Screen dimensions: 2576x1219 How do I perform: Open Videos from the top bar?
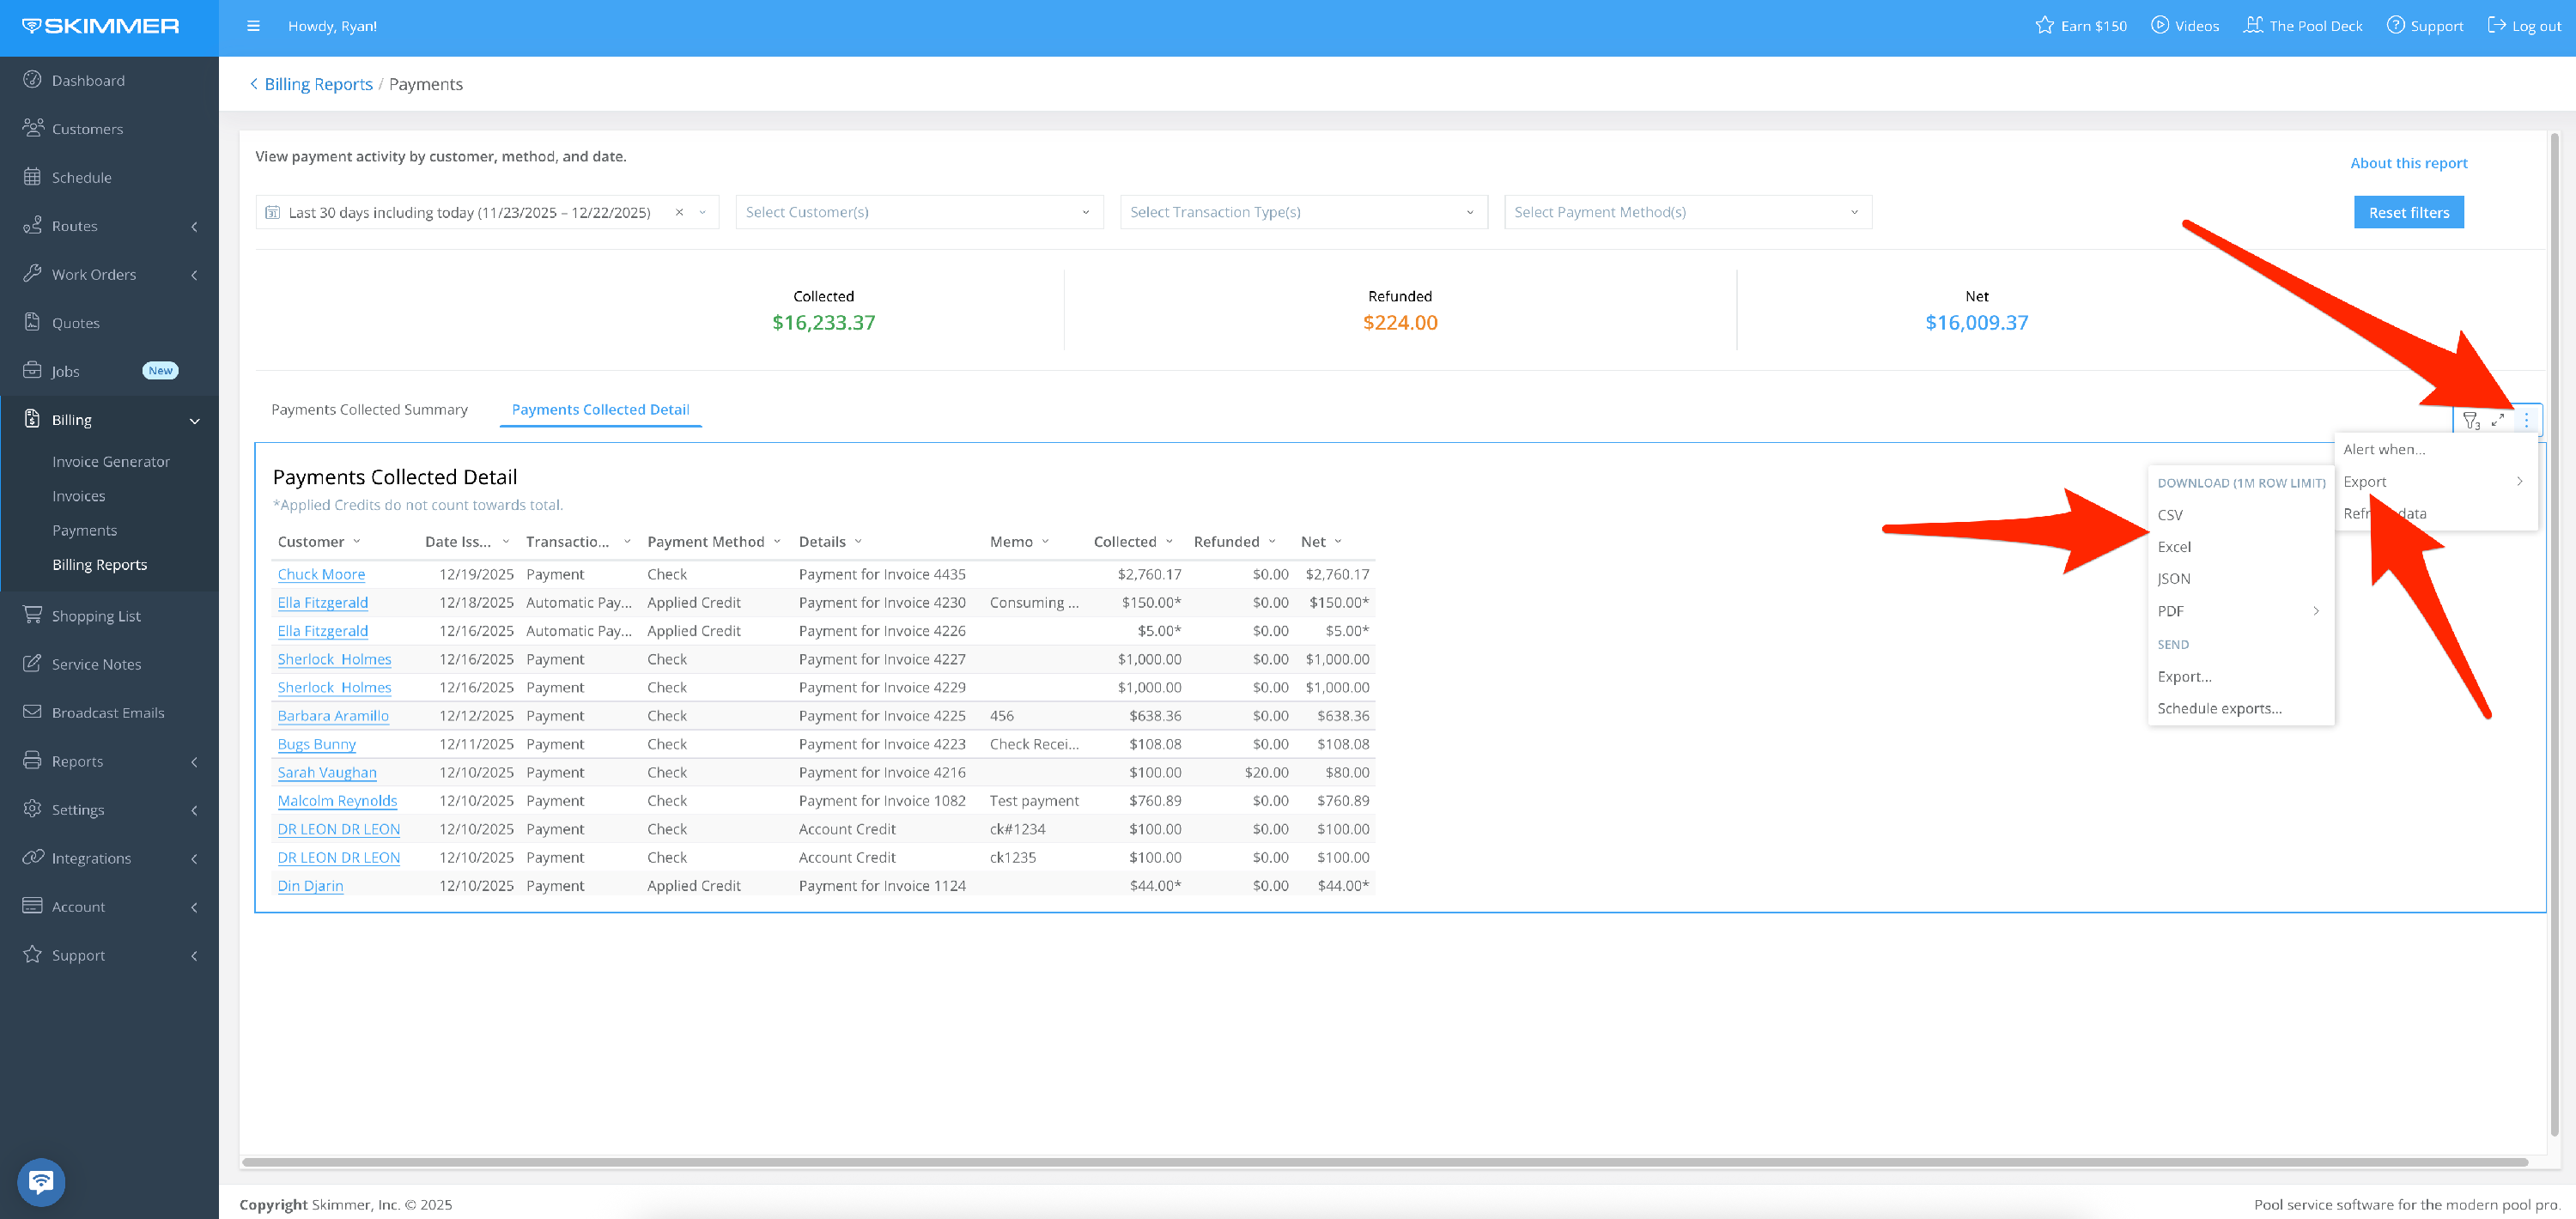(2185, 26)
